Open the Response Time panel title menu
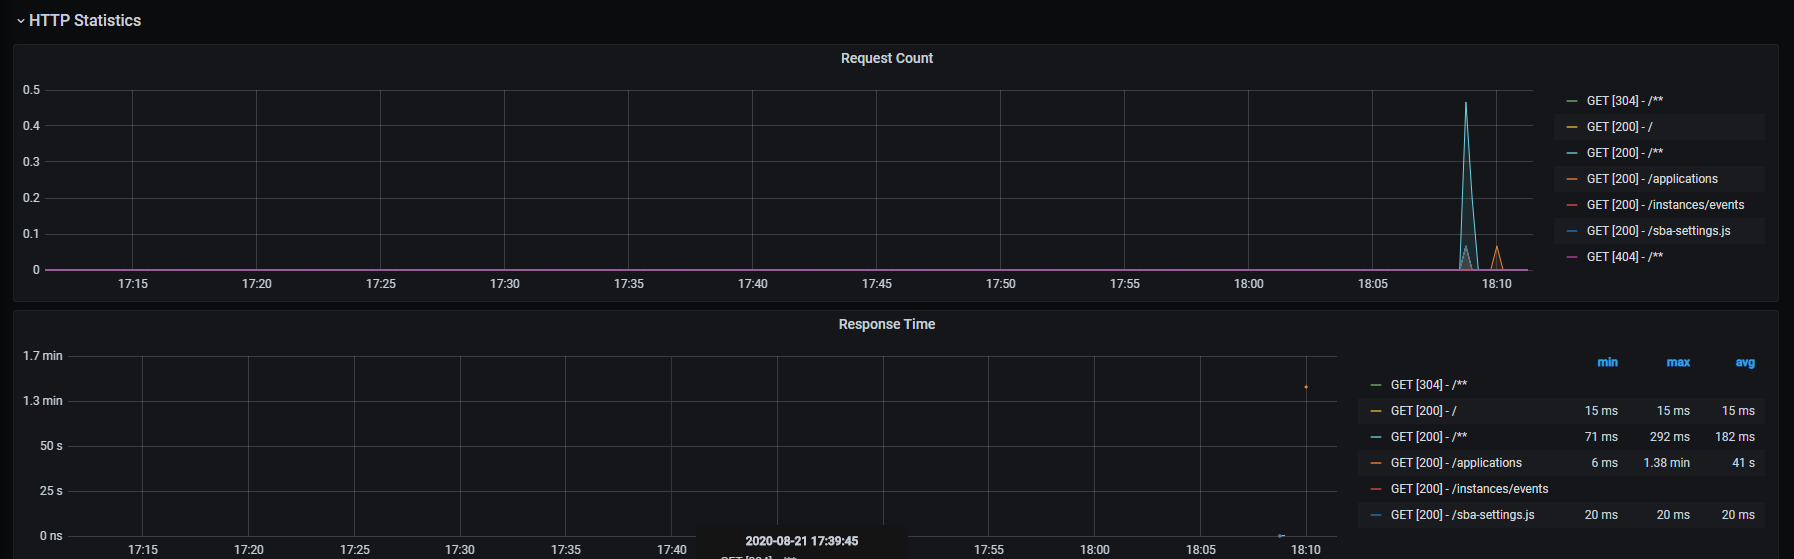 886,324
